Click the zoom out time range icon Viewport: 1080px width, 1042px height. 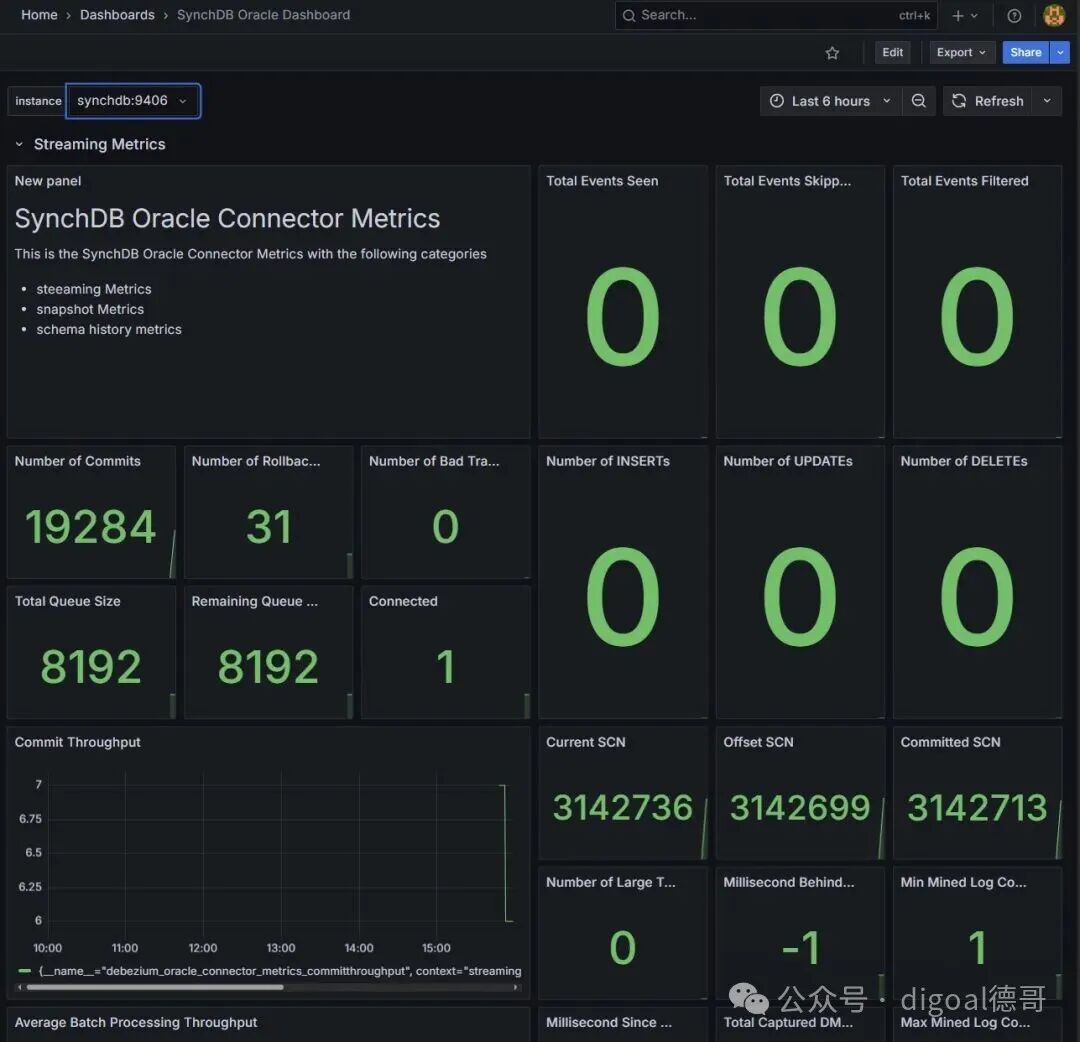(918, 101)
